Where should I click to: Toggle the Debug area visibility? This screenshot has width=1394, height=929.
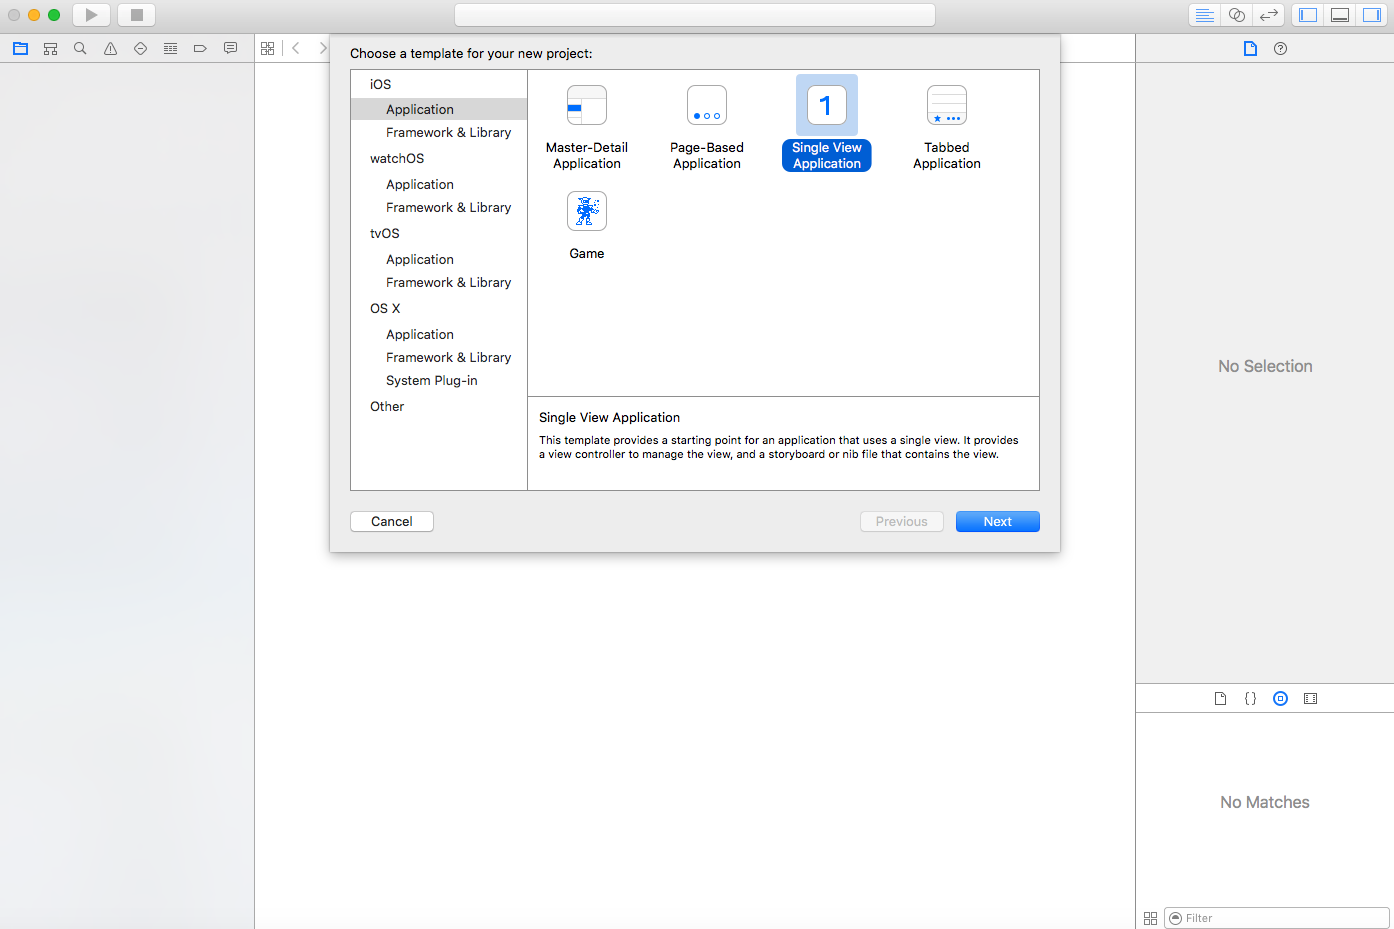pos(1340,15)
